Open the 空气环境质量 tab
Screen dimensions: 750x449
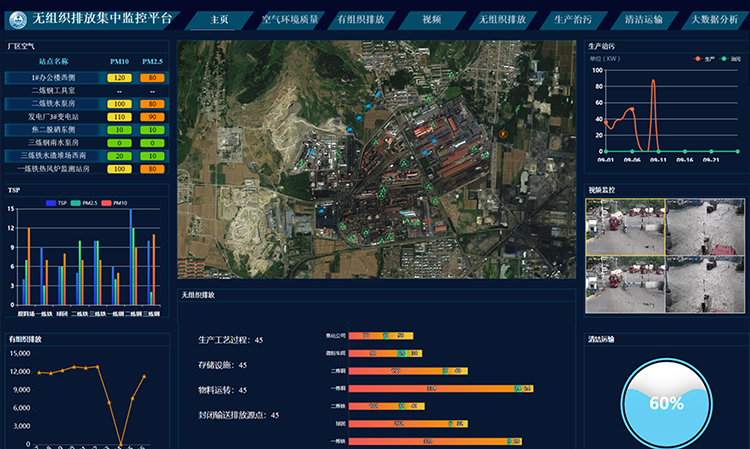point(290,19)
